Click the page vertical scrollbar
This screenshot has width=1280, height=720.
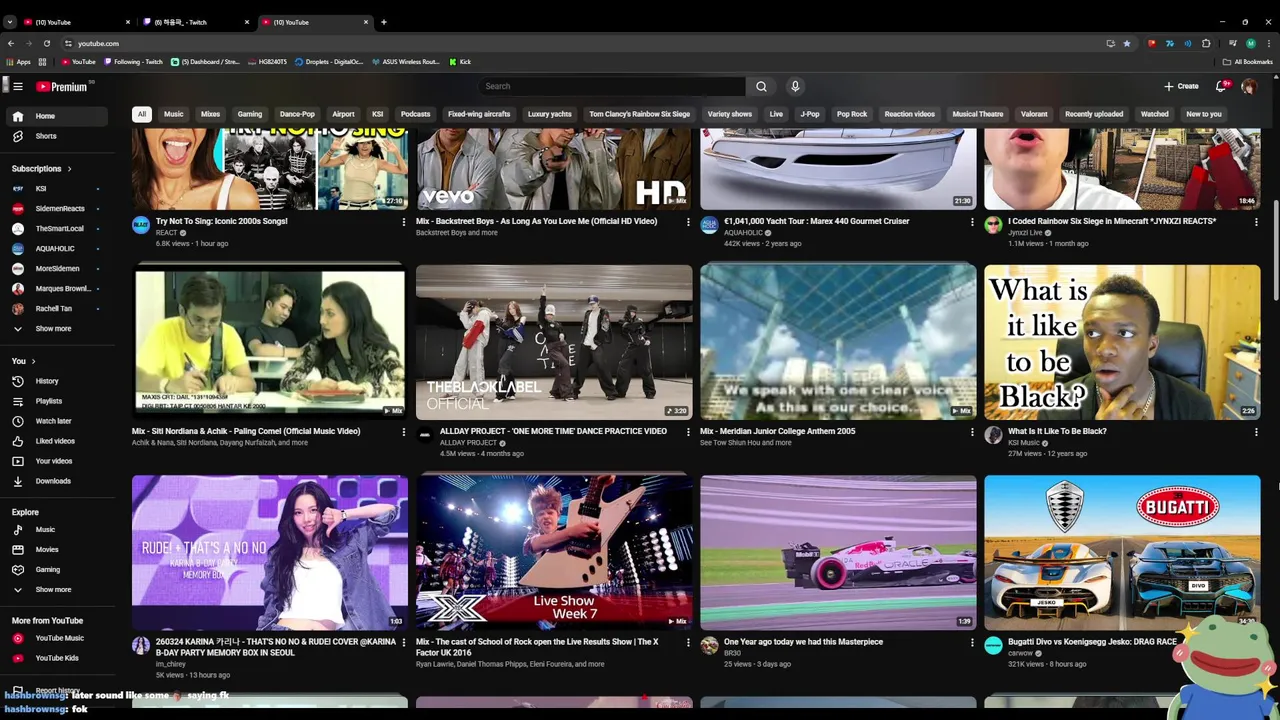pyautogui.click(x=1276, y=248)
